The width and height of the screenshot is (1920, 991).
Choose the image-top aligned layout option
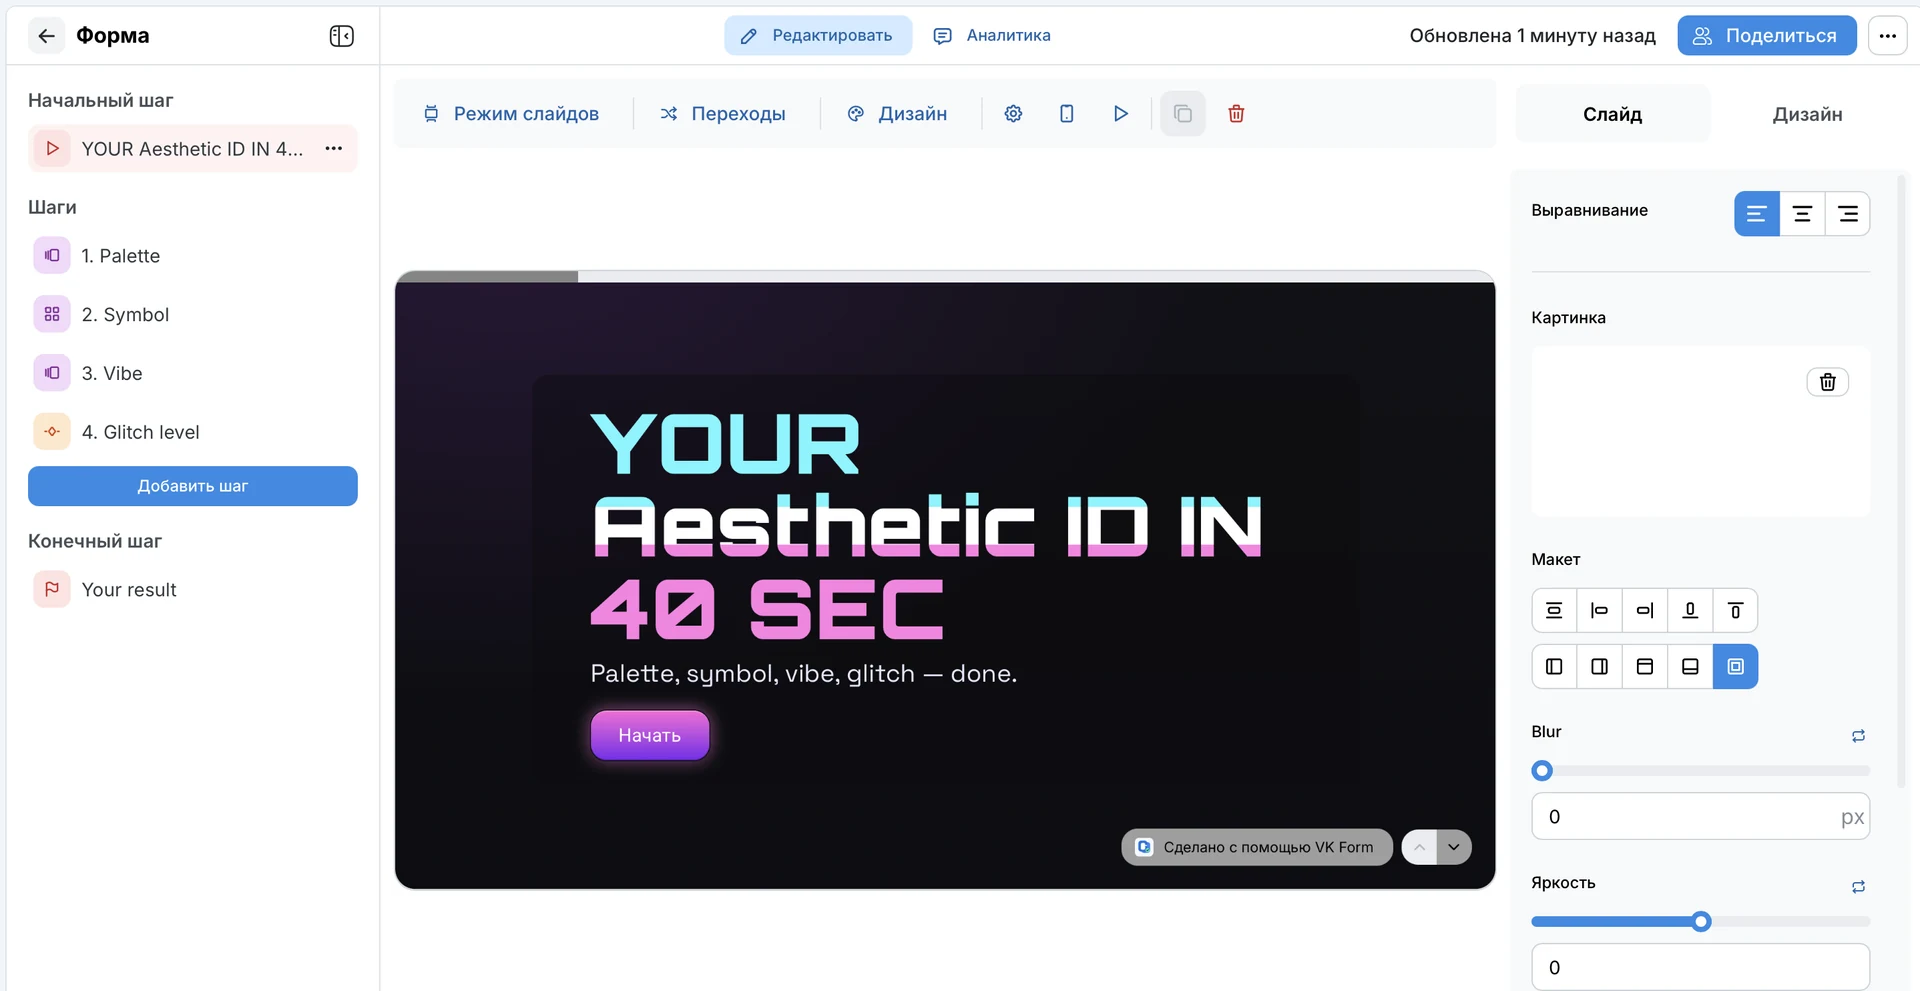[1736, 610]
